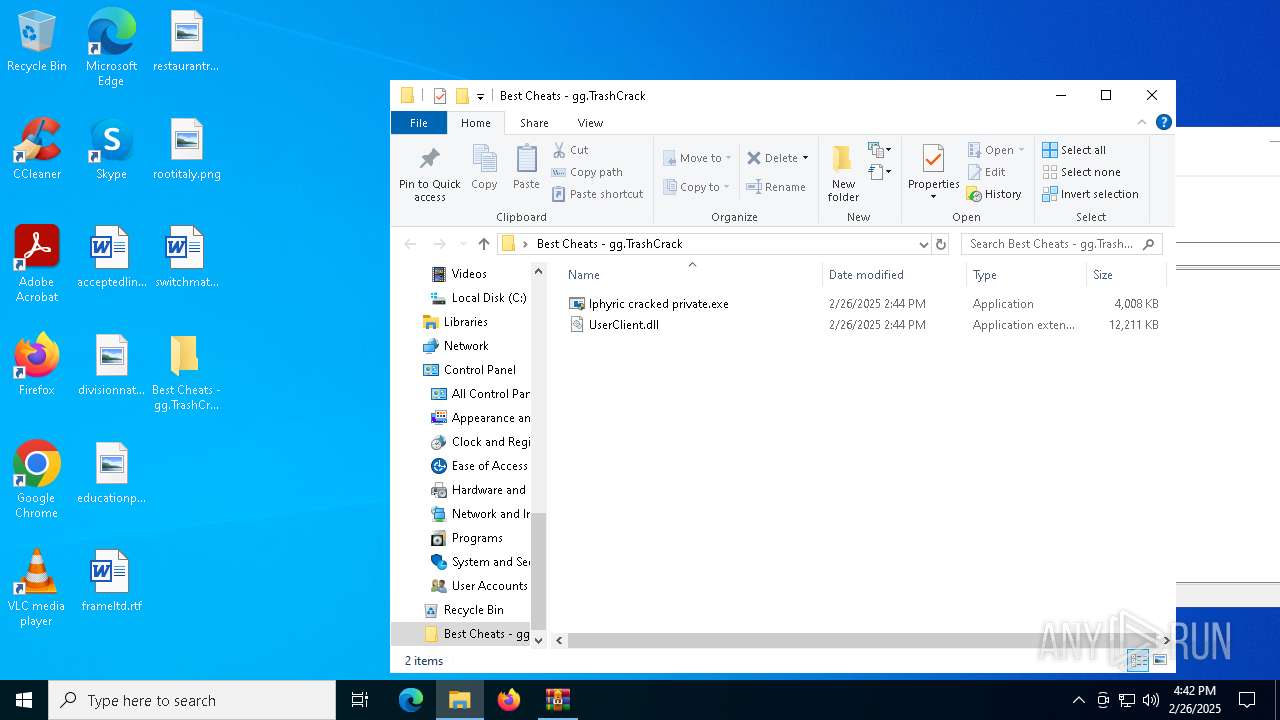The height and width of the screenshot is (720, 1280).
Task: Click Rename in Organize group
Action: [776, 187]
